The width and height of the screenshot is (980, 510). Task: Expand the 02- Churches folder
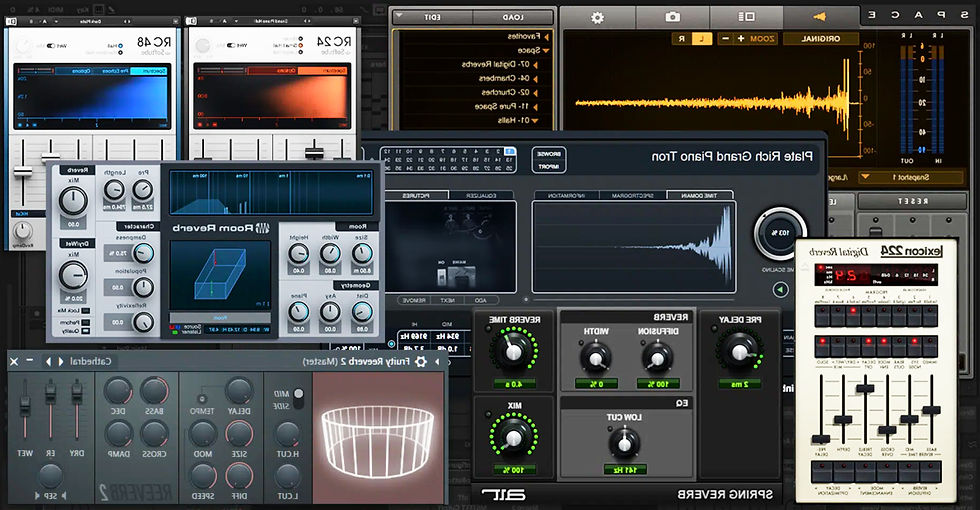pos(535,92)
